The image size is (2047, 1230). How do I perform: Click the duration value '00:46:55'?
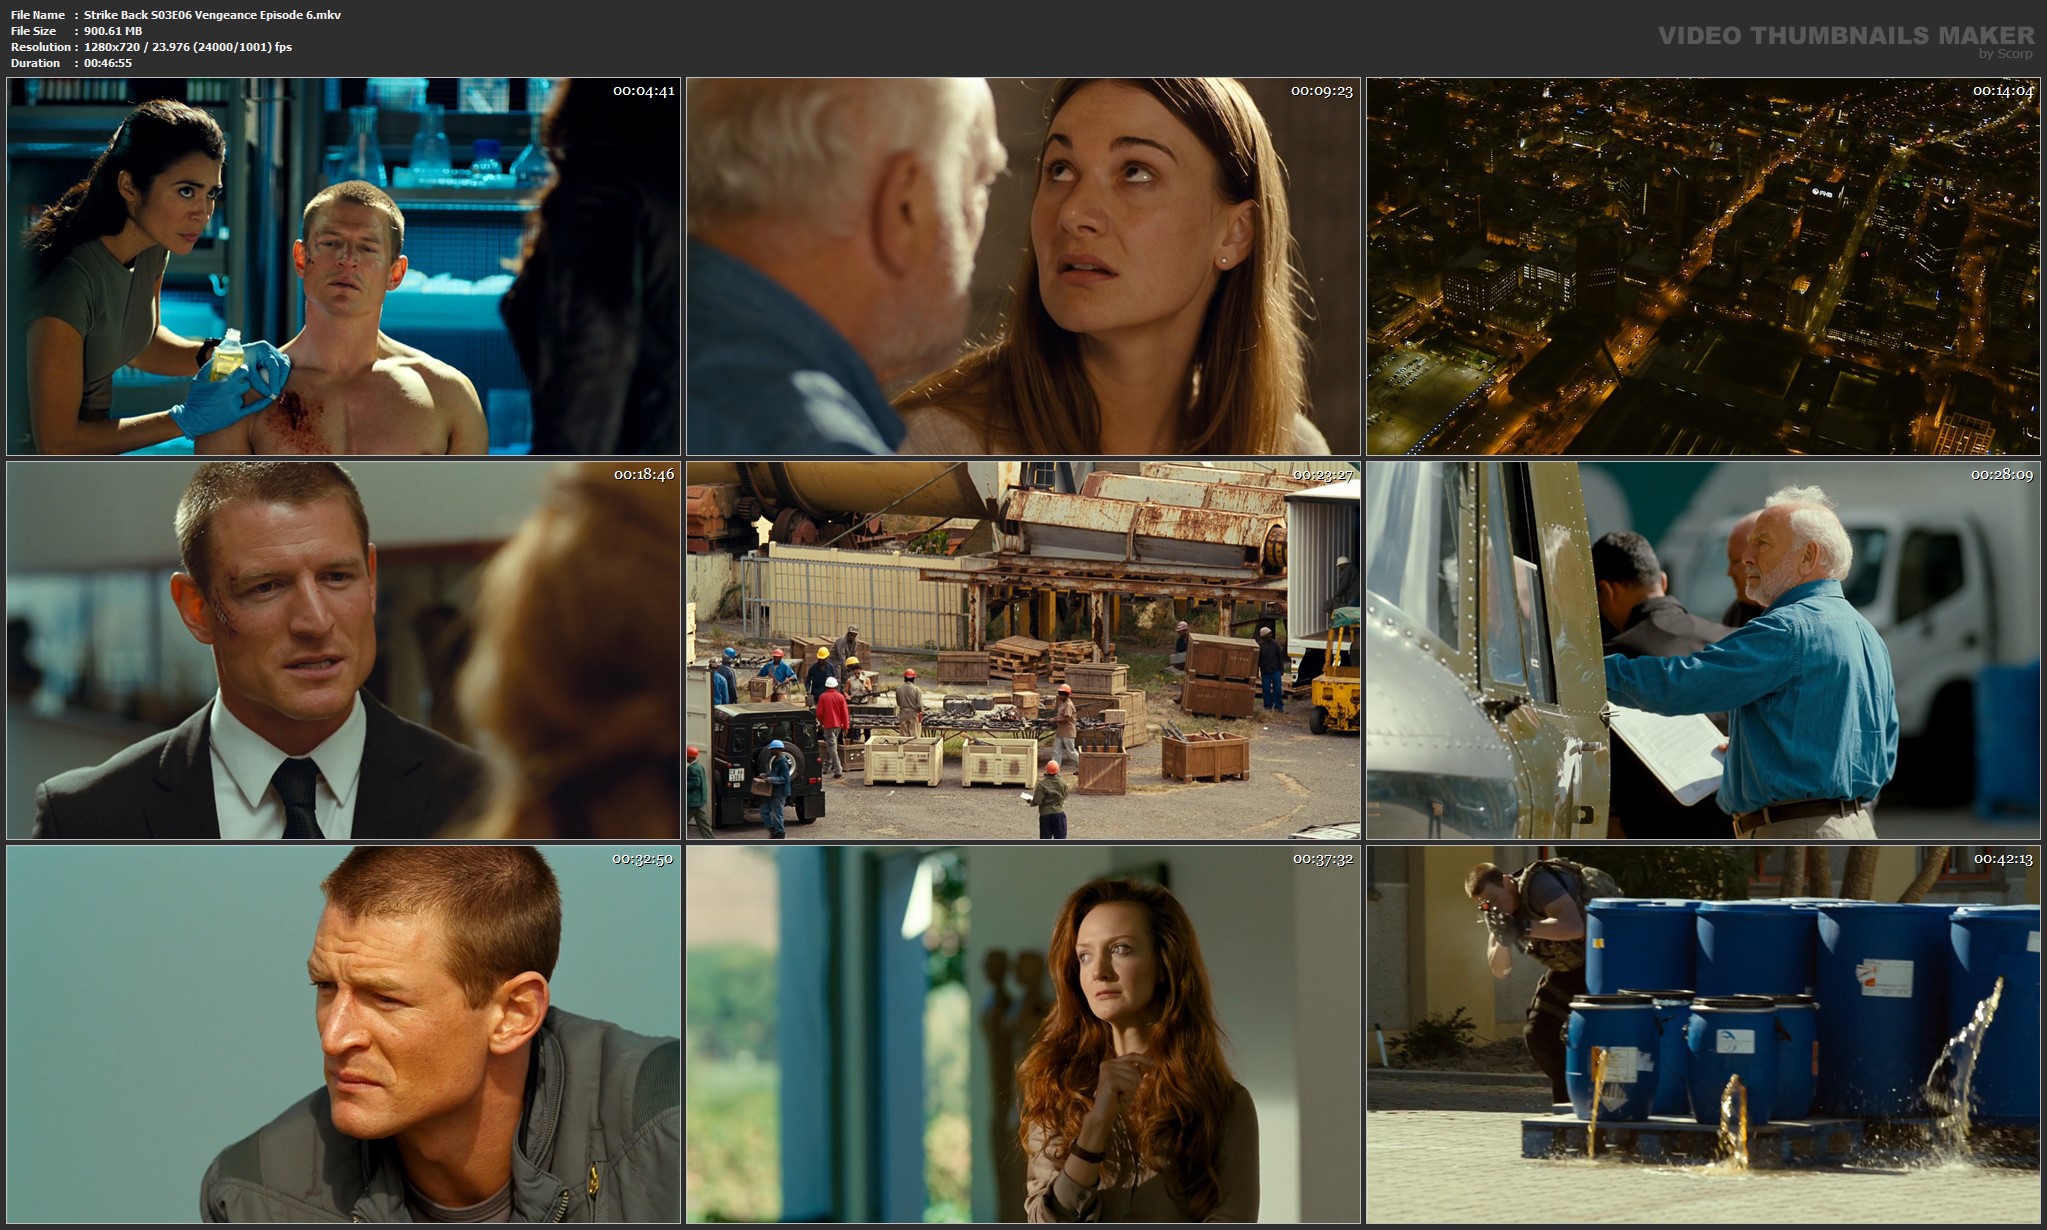(108, 63)
